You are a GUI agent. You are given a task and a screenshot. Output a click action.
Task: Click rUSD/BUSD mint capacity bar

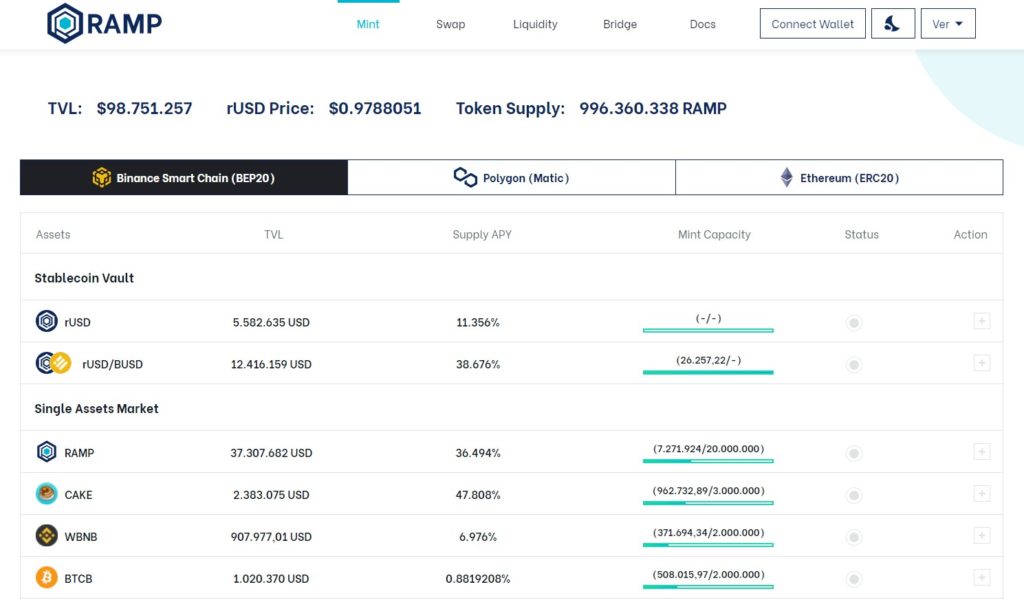coord(708,372)
